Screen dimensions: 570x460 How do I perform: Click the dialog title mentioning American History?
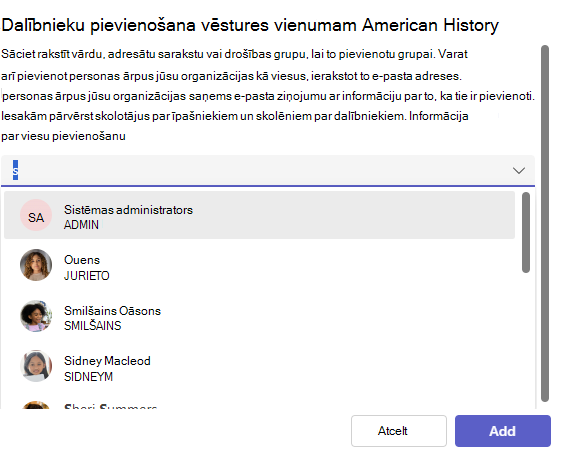[250, 25]
